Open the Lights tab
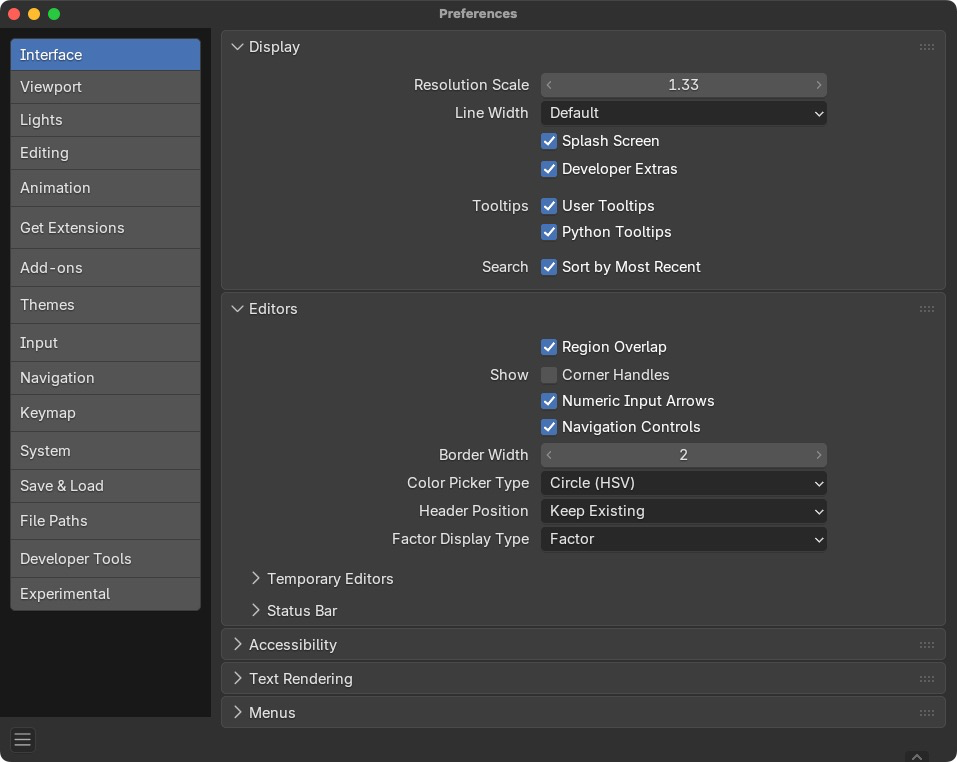 tap(106, 120)
